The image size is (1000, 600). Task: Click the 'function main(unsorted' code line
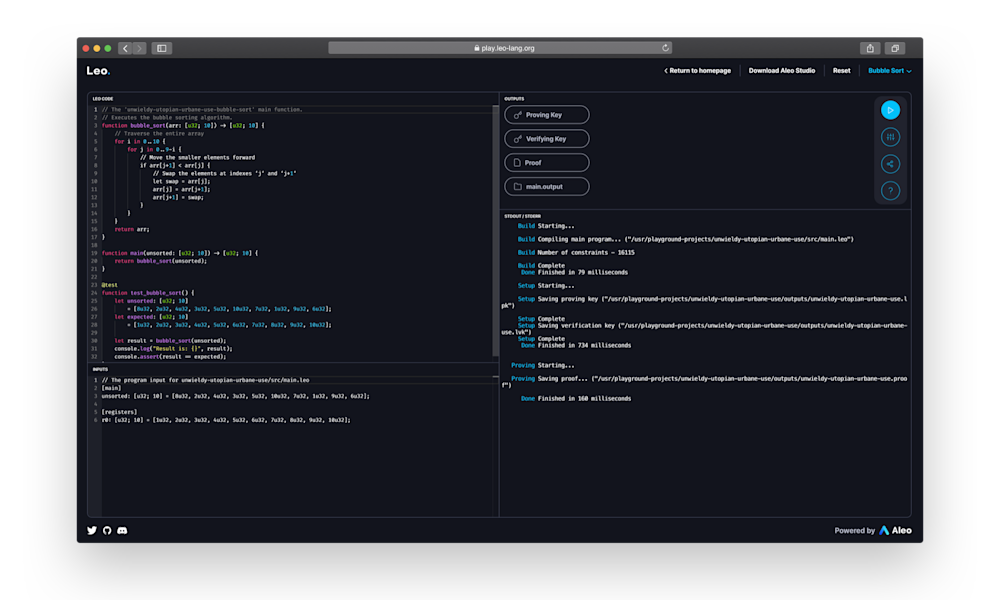click(x=180, y=253)
